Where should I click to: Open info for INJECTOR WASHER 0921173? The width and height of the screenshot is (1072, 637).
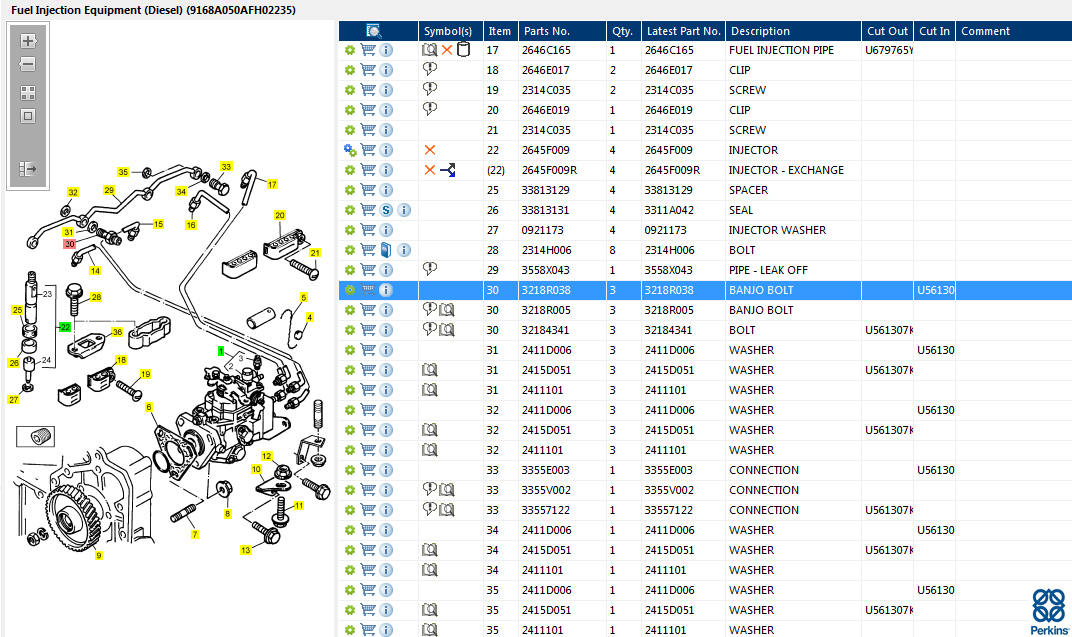click(386, 230)
